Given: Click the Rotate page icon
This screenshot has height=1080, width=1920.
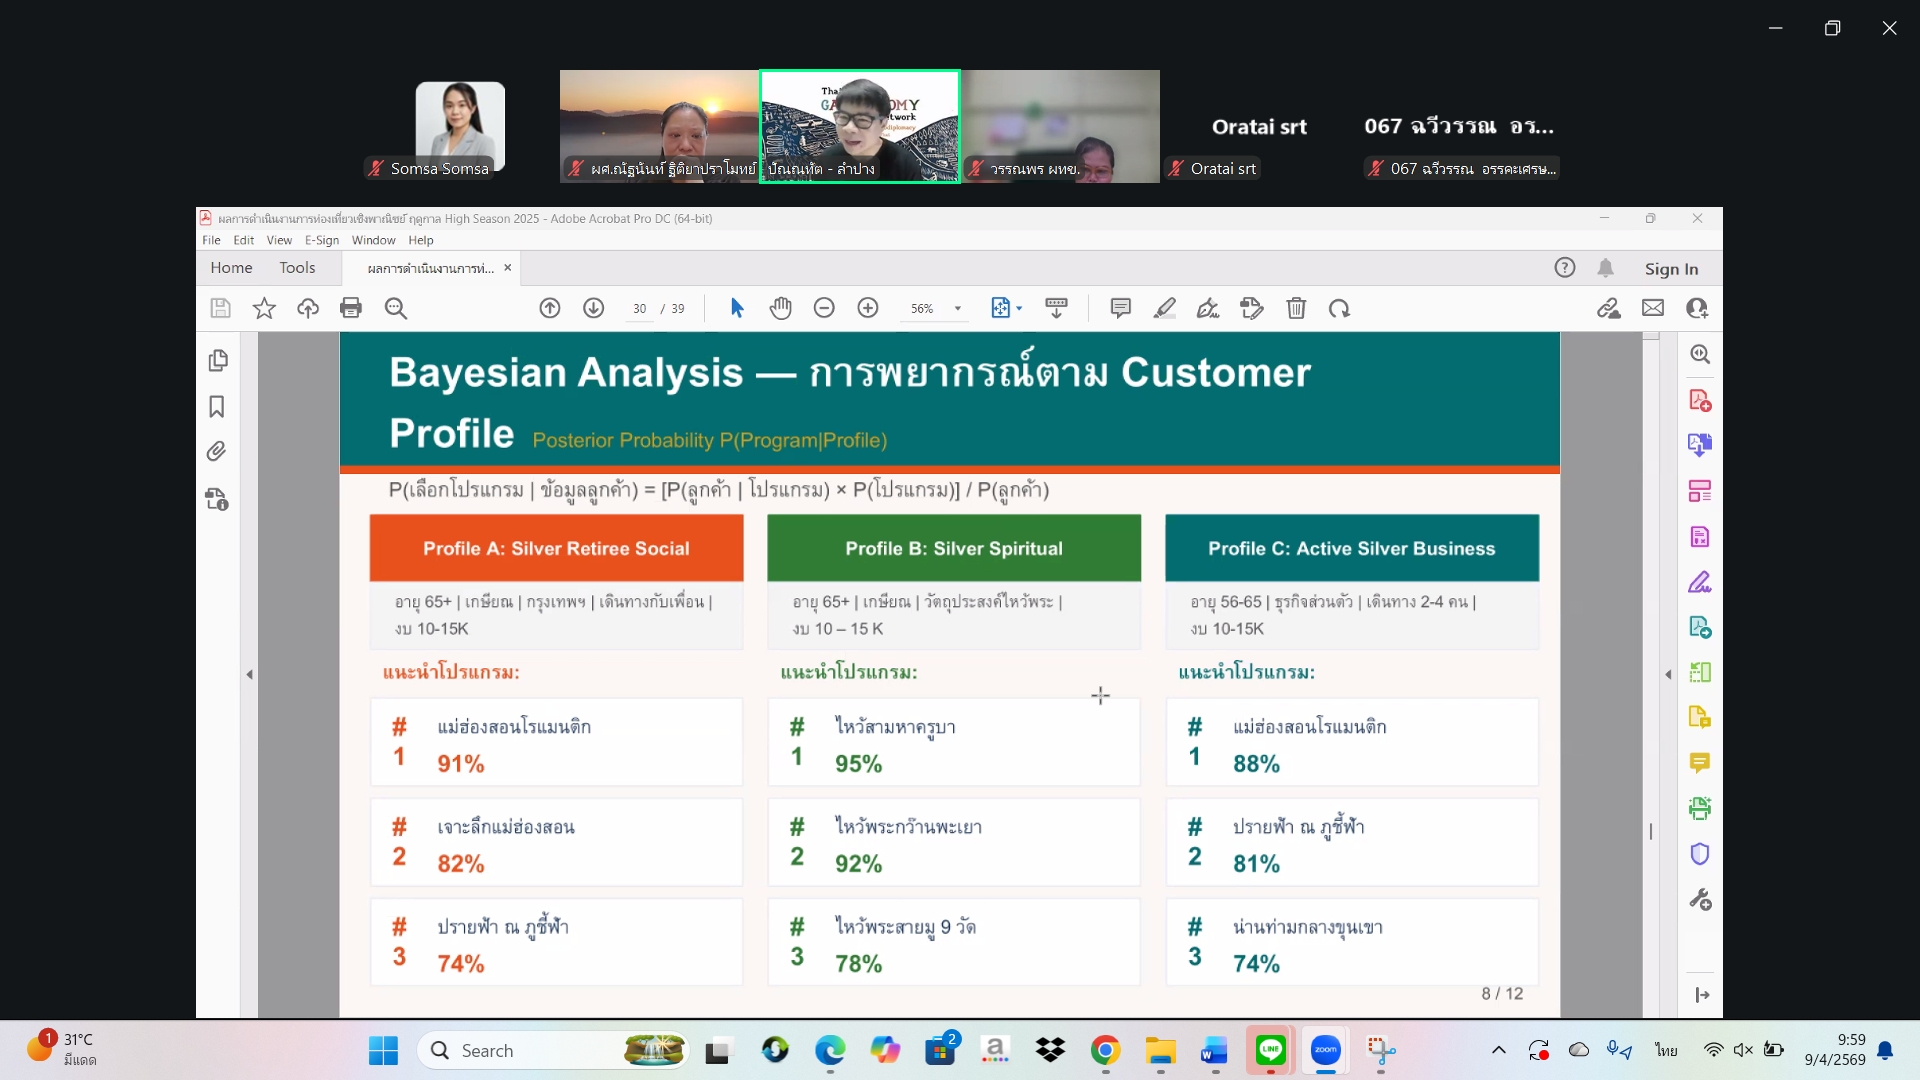Looking at the screenshot, I should 1339,308.
